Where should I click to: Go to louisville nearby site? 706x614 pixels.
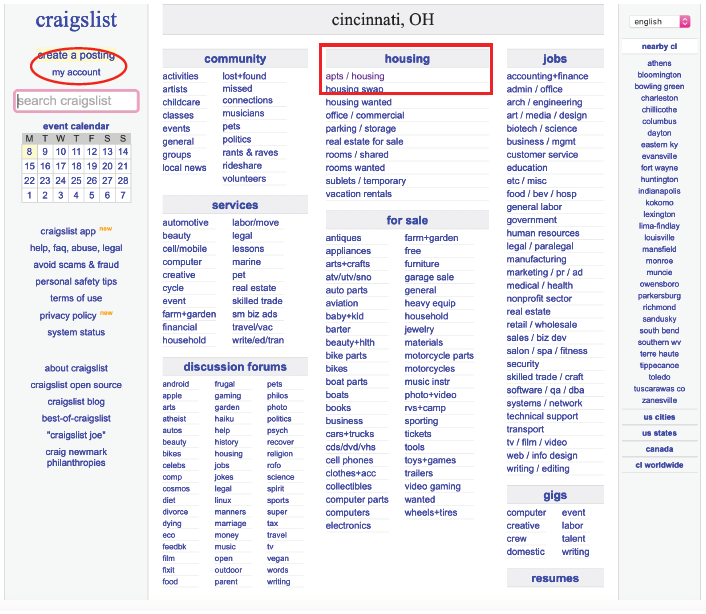point(659,238)
